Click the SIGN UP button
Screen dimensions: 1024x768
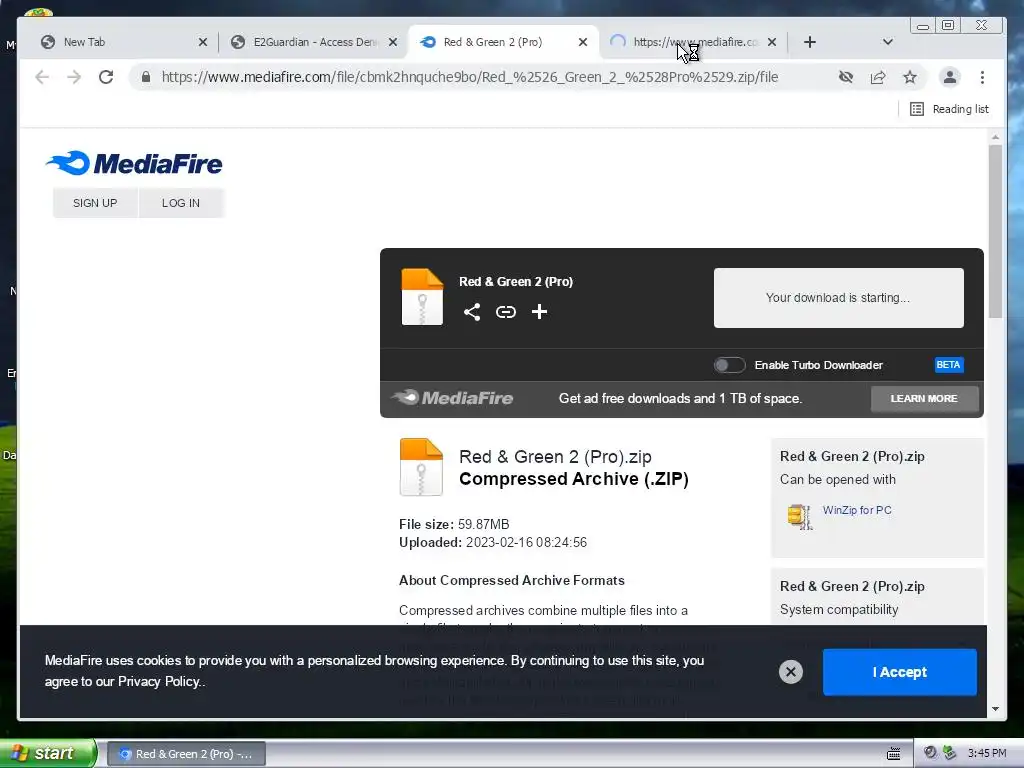pyautogui.click(x=95, y=203)
